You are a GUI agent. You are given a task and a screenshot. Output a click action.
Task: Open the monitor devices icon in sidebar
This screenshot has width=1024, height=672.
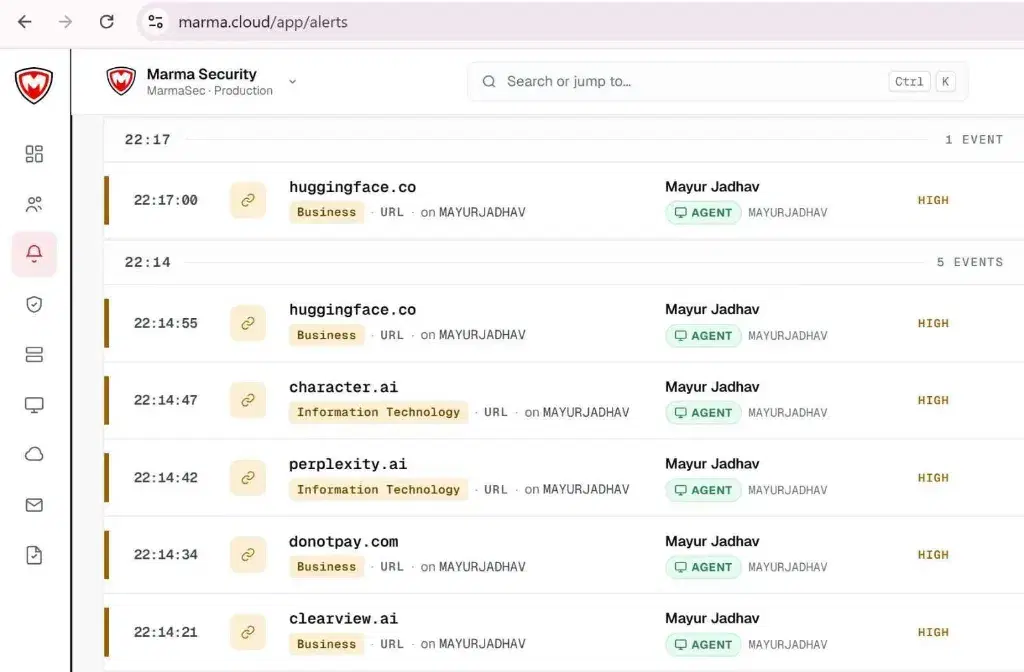(34, 405)
